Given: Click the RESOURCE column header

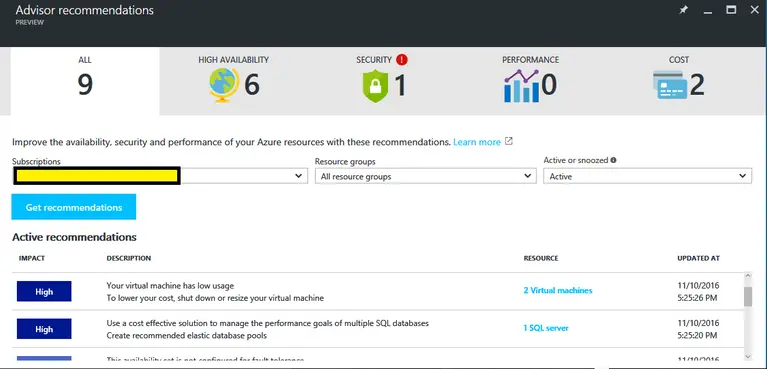Looking at the screenshot, I should click(541, 258).
